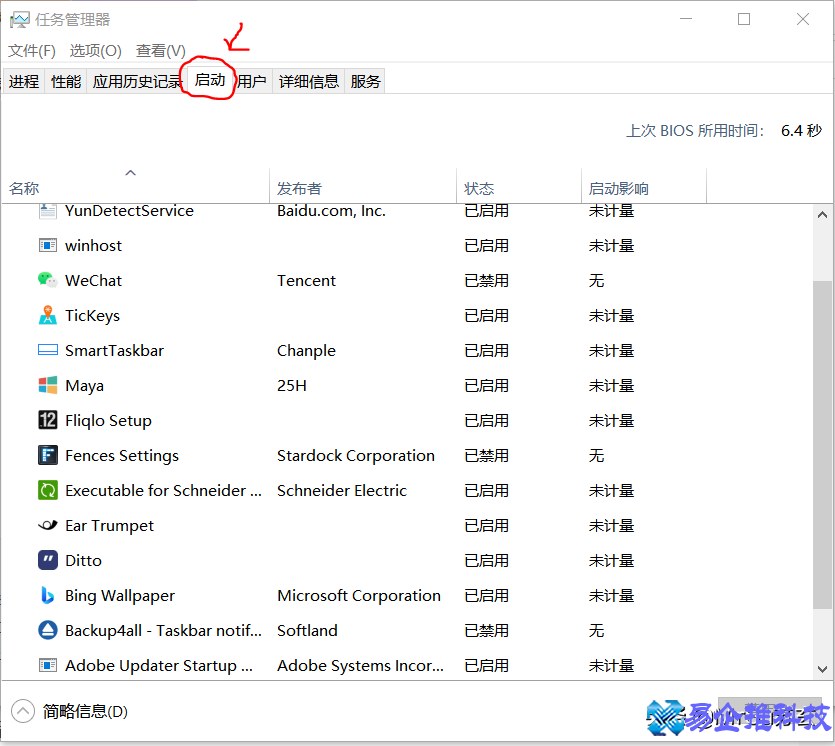Select the Ditto quotation mark icon
Image resolution: width=835 pixels, height=746 pixels.
coord(48,561)
